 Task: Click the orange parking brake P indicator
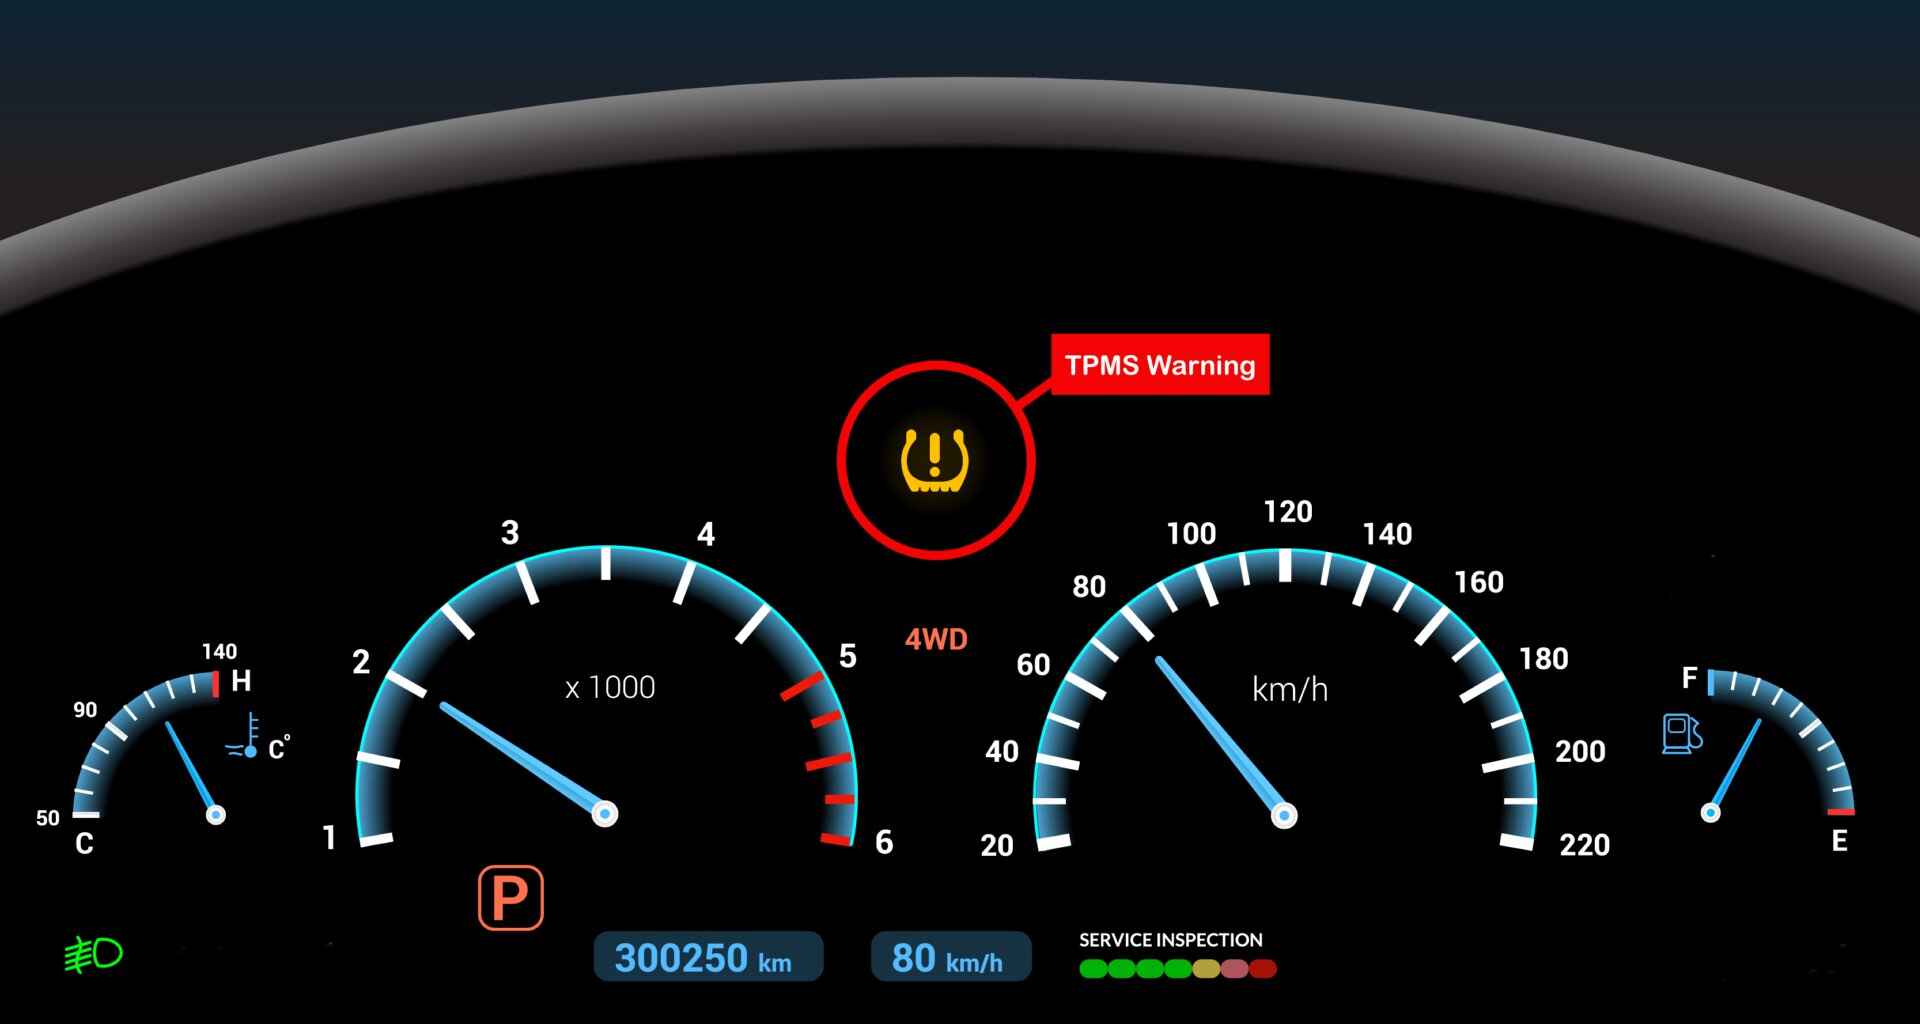[x=510, y=899]
